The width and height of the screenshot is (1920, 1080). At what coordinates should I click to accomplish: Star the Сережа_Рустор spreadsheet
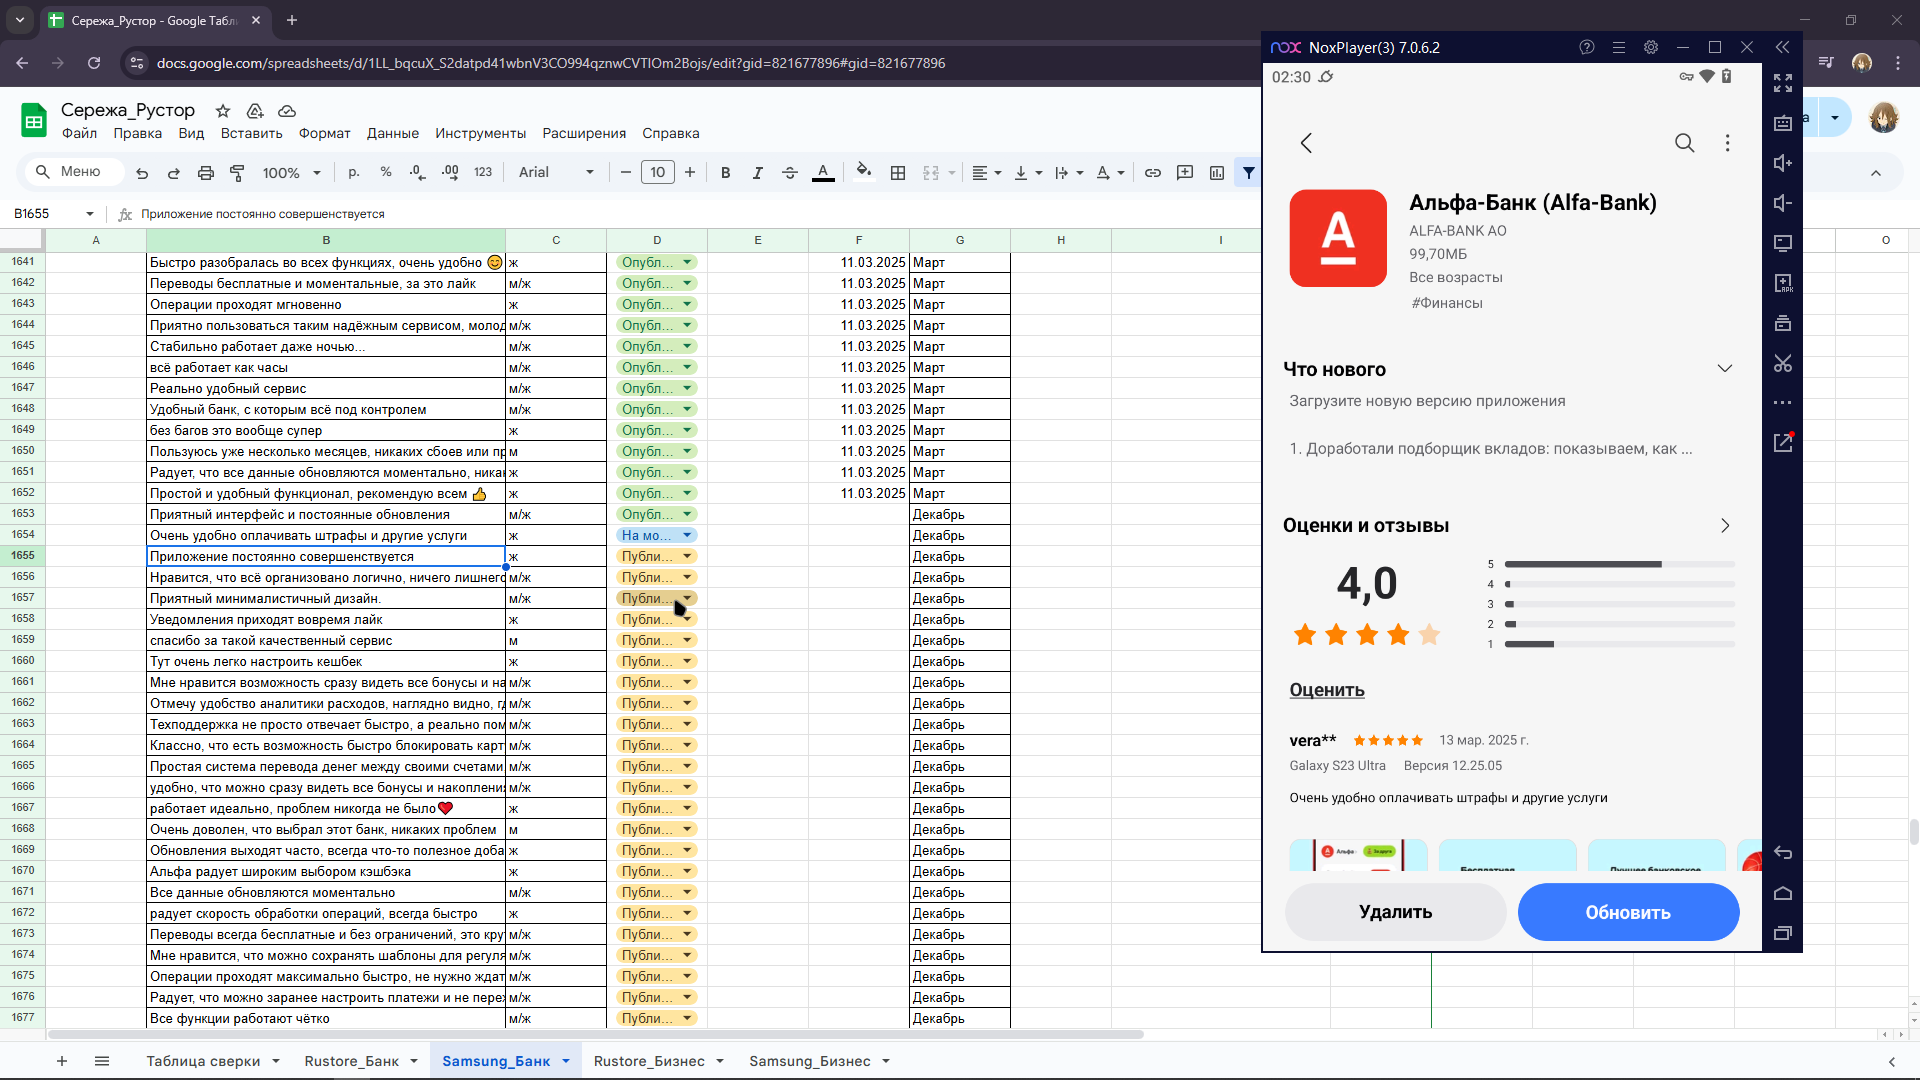coord(223,111)
